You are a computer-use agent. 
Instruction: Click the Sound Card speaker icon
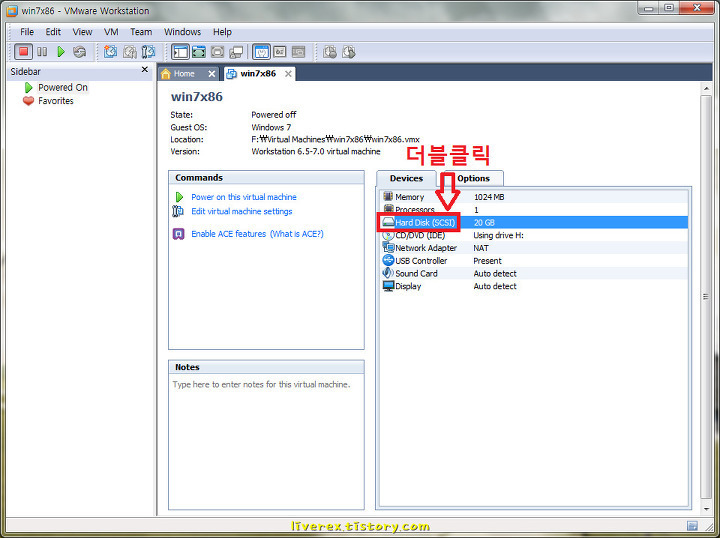click(x=388, y=273)
